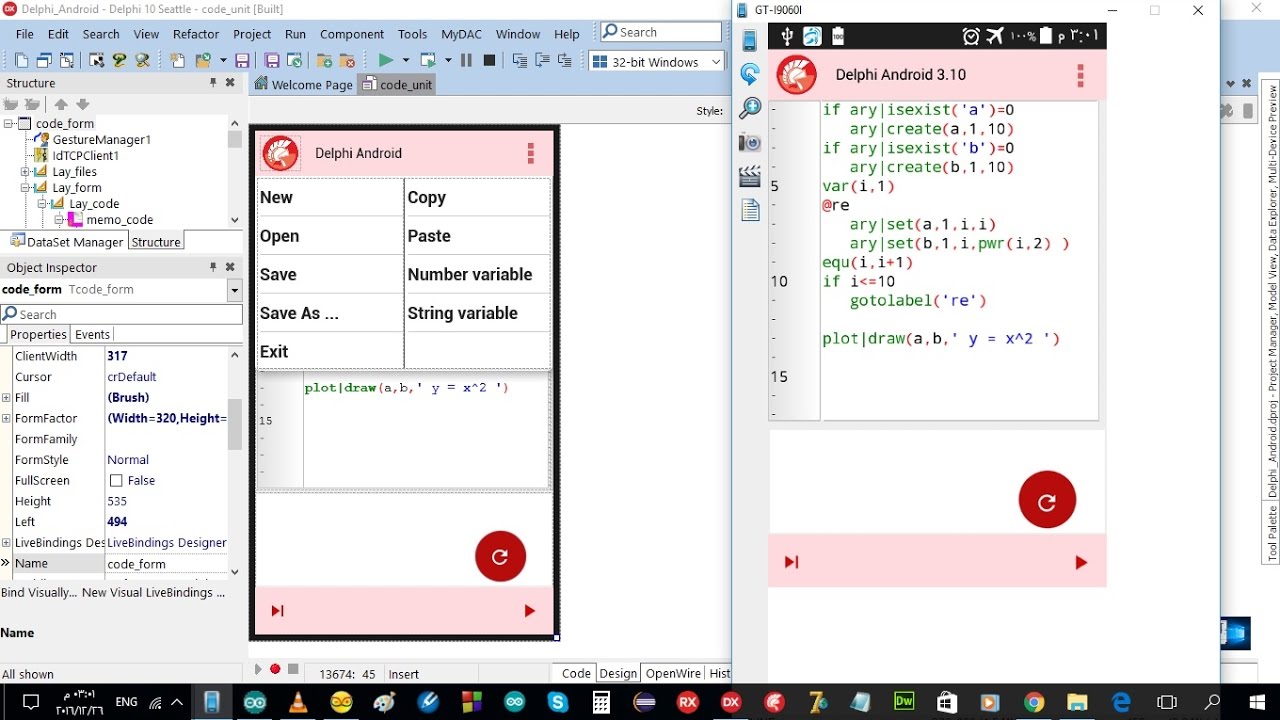Click Bind Visually... link
This screenshot has height=720, width=1280.
[x=39, y=592]
